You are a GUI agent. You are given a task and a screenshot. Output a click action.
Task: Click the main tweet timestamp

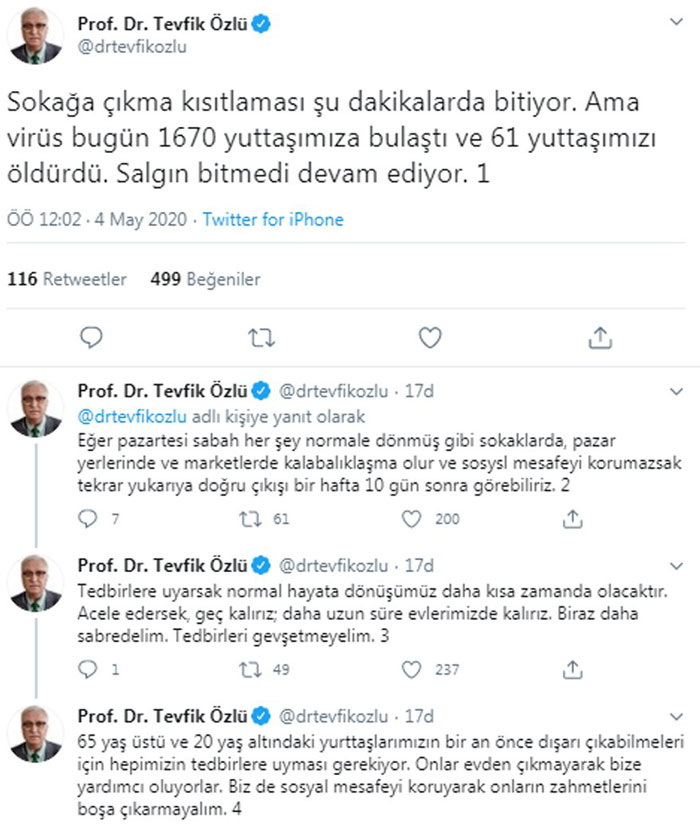tap(99, 220)
